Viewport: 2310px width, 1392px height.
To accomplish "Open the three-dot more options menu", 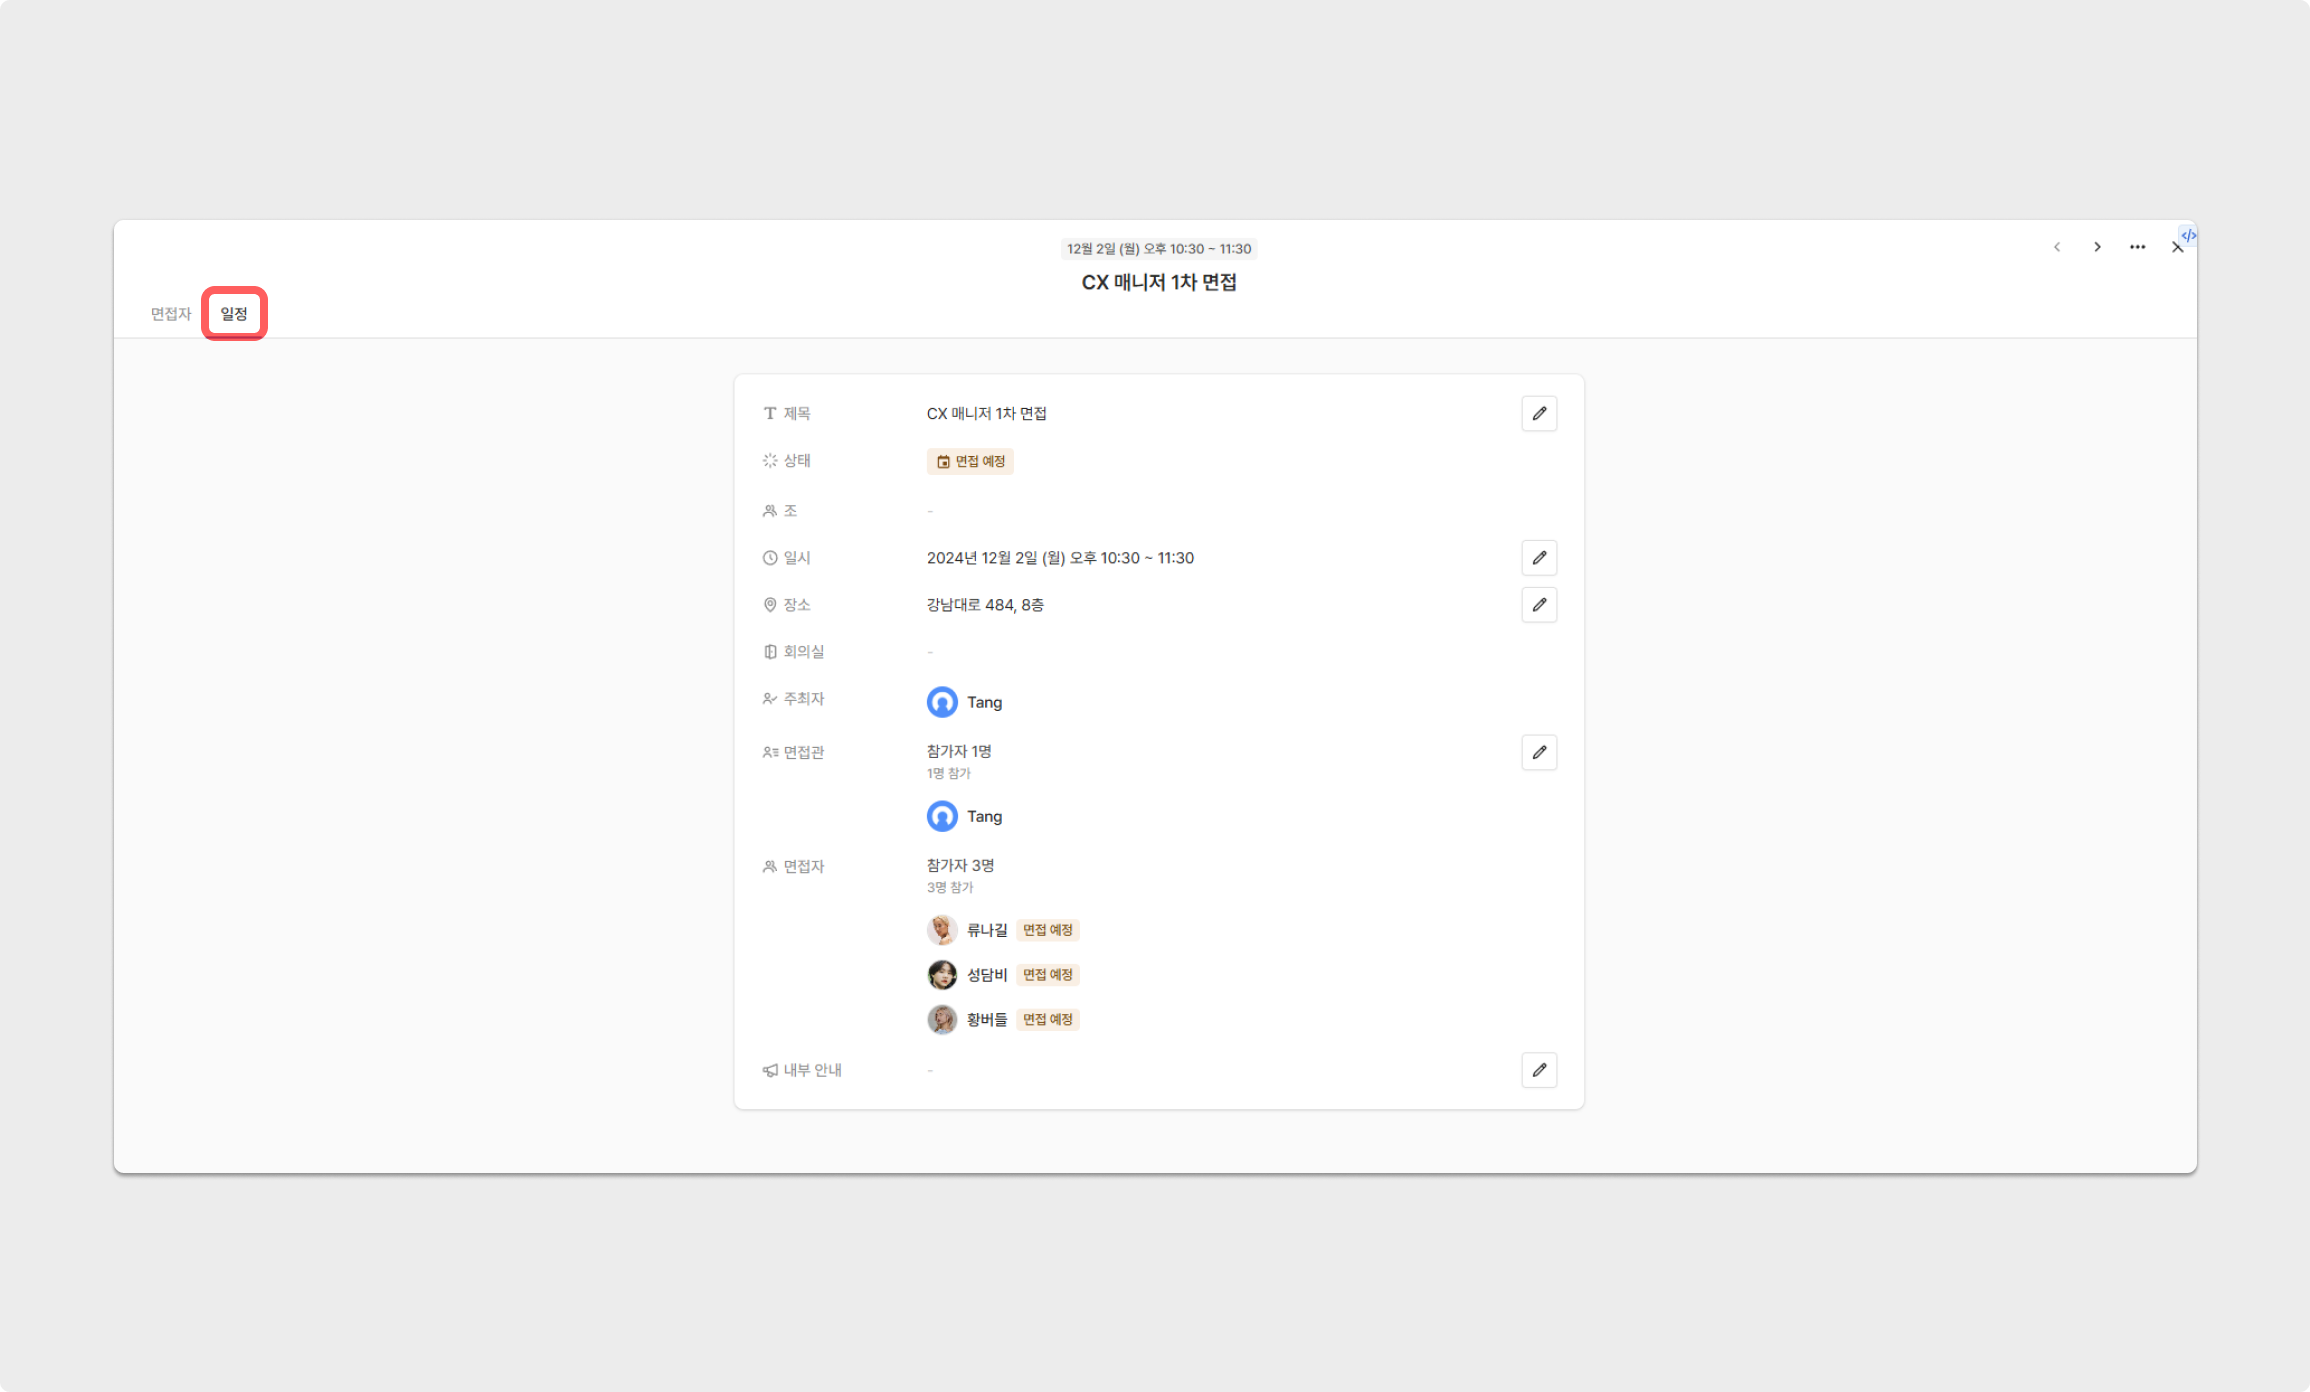I will pos(2137,247).
